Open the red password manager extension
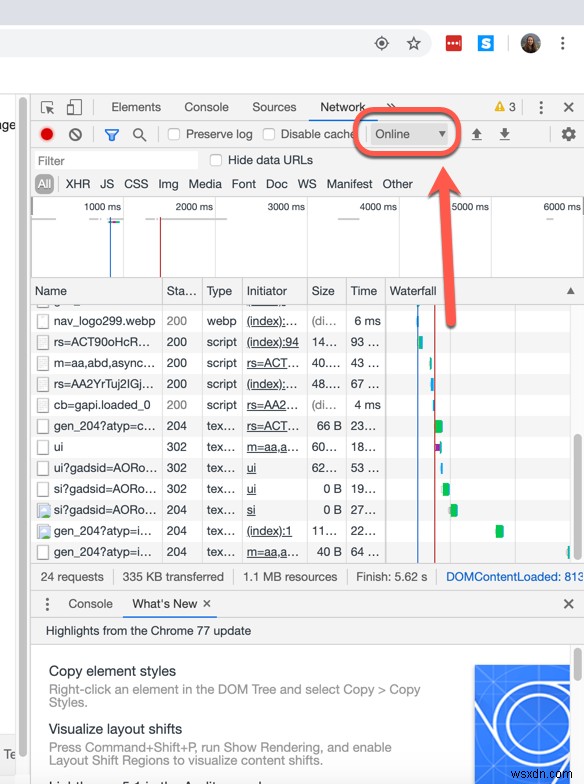The height and width of the screenshot is (784, 584). (454, 44)
